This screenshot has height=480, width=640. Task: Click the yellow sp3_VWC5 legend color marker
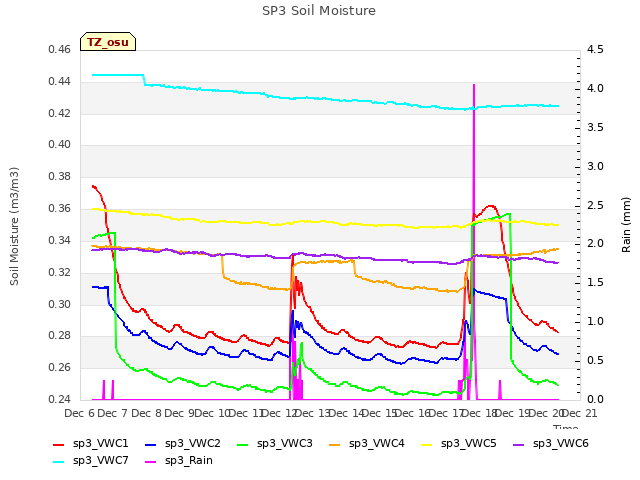(427, 444)
